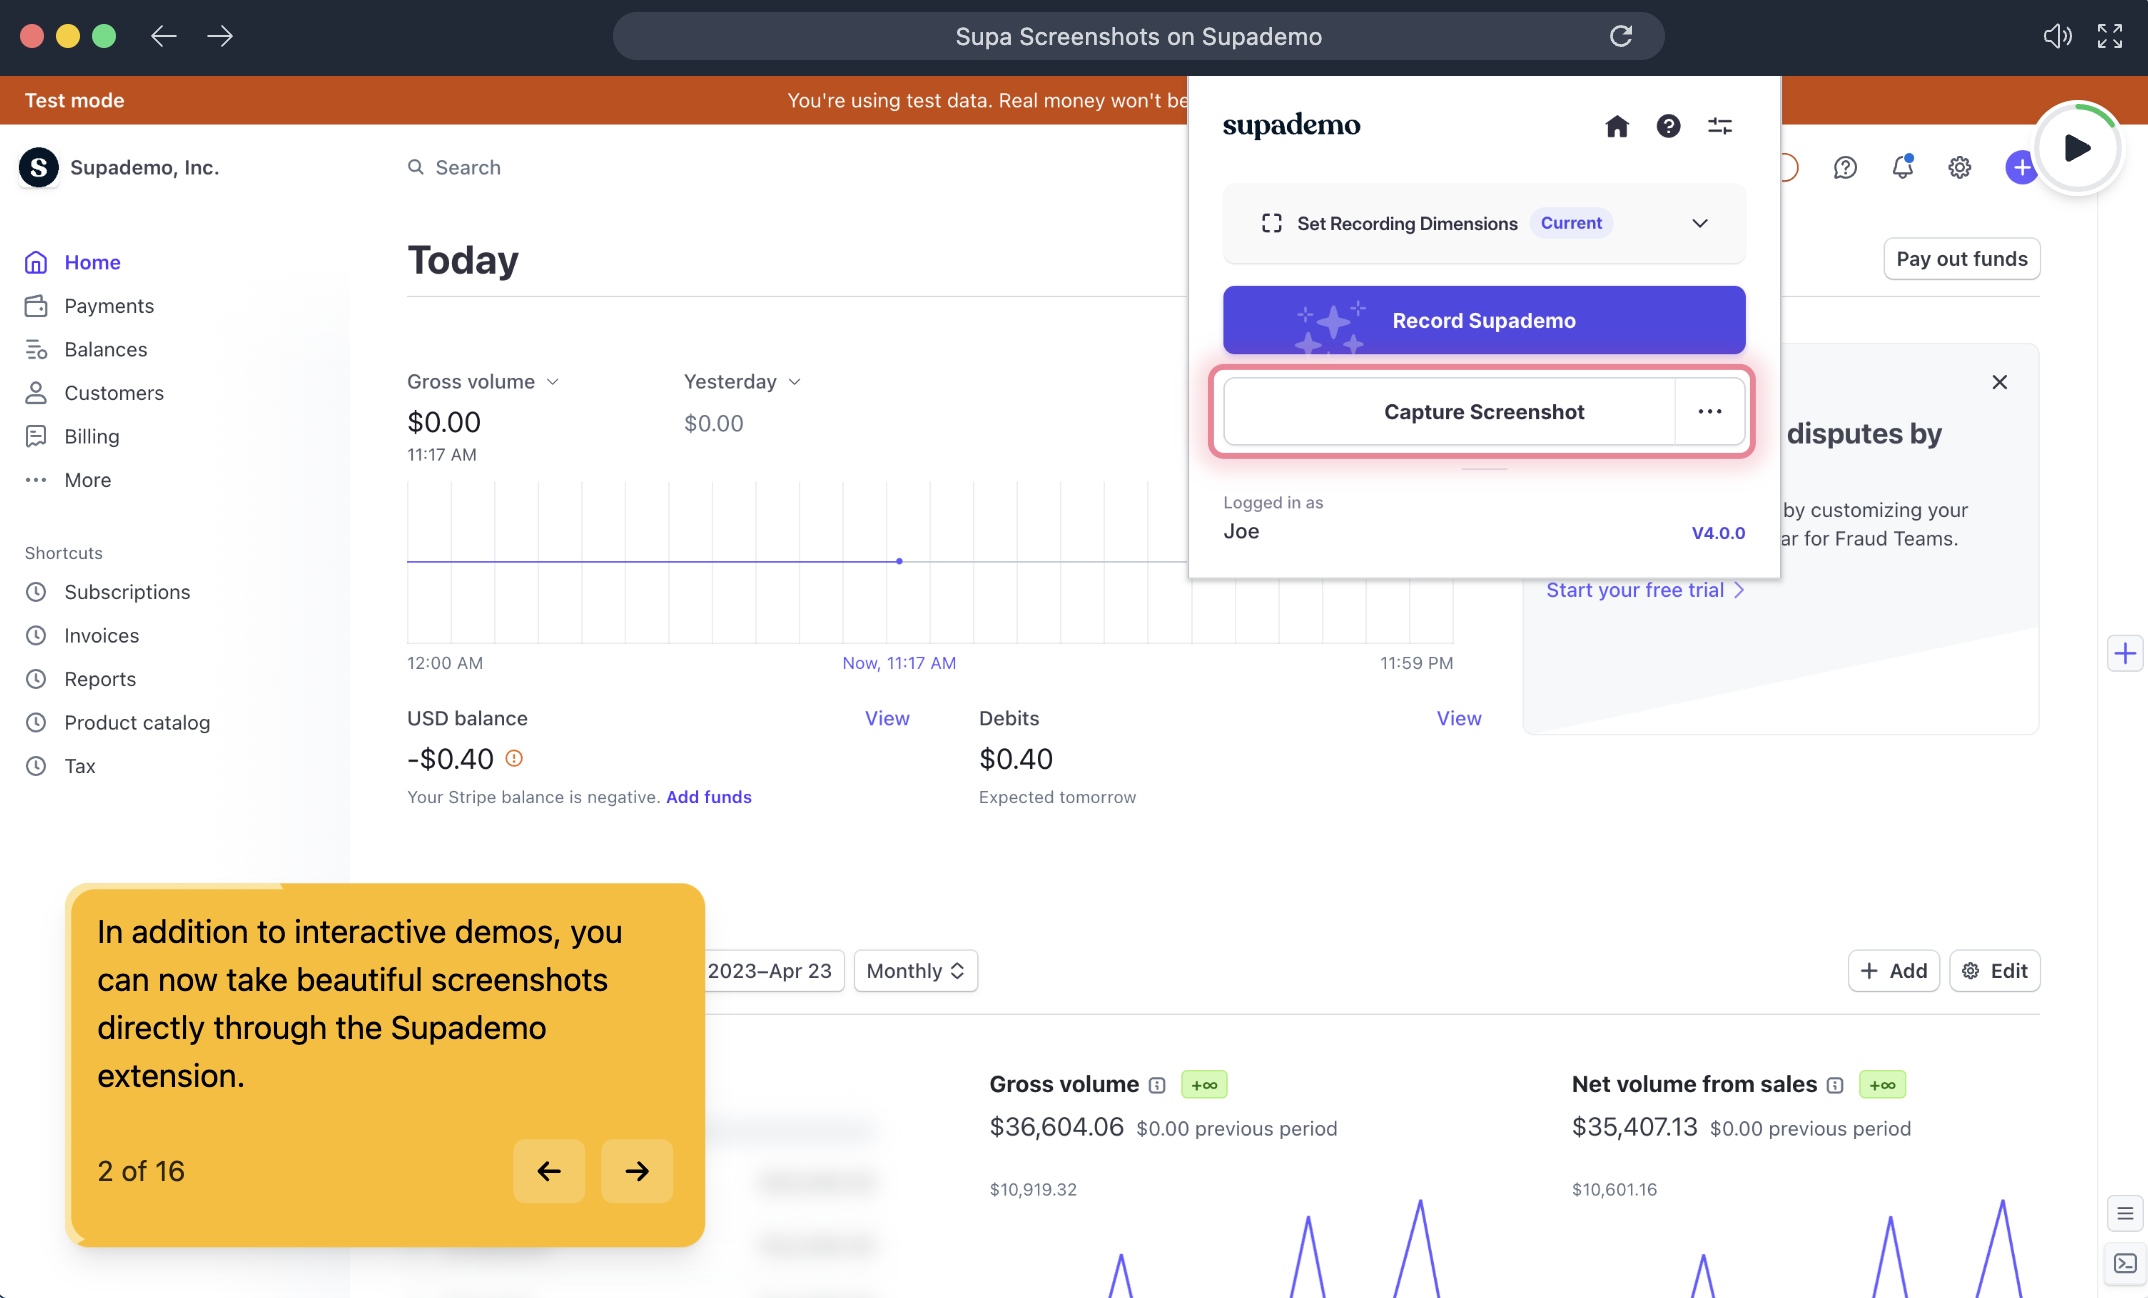This screenshot has width=2148, height=1298.
Task: Open the notifications bell icon
Action: 1902,167
